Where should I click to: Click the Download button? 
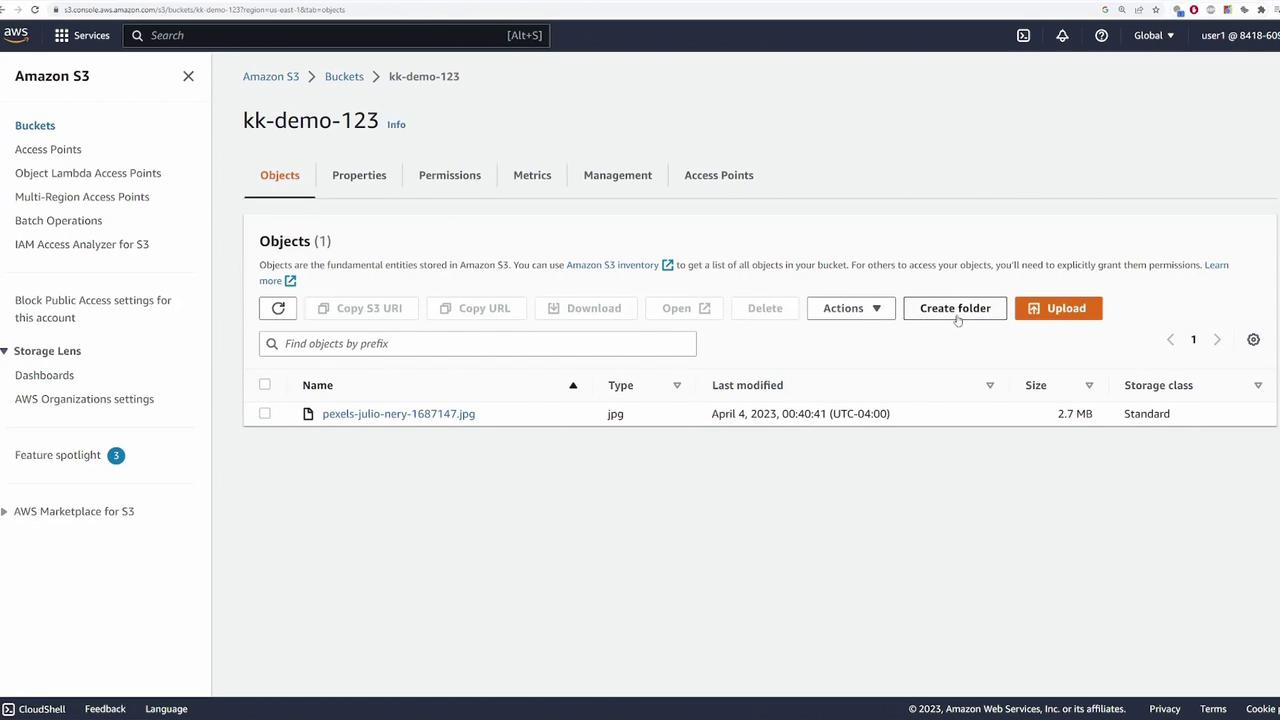click(x=585, y=308)
